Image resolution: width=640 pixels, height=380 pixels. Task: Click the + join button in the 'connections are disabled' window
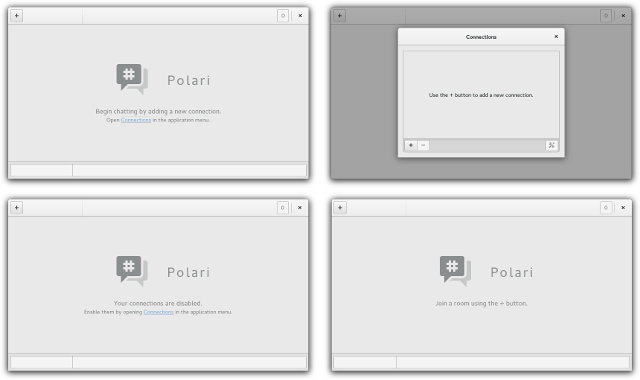[16, 207]
